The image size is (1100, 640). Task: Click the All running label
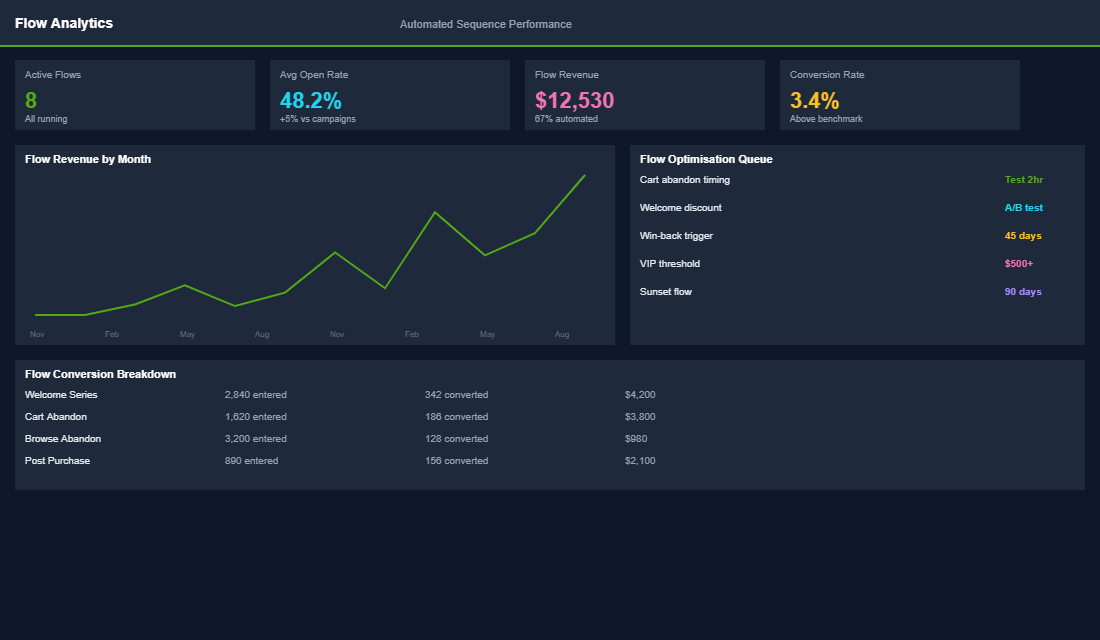pos(46,119)
